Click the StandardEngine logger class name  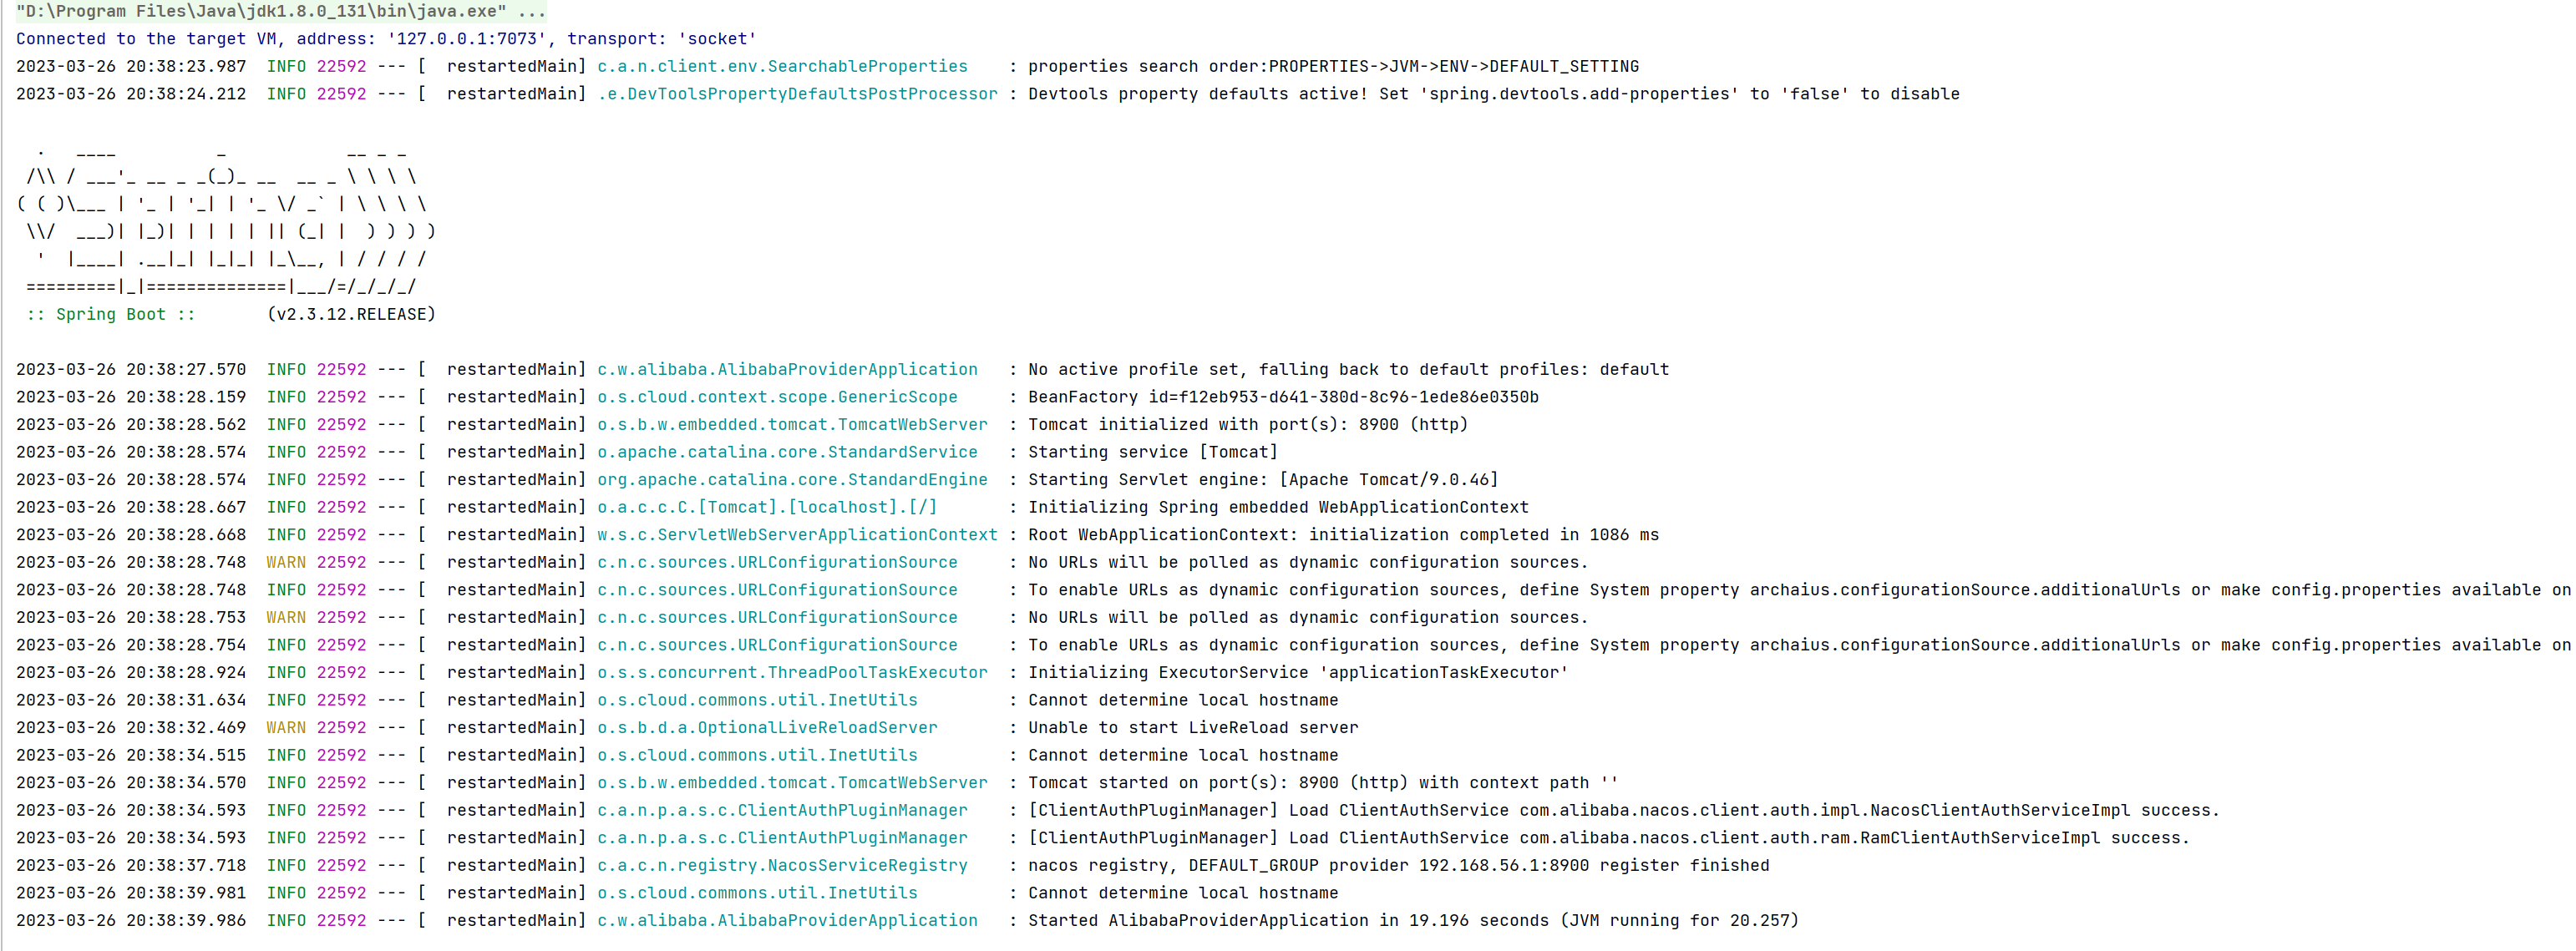coord(792,480)
